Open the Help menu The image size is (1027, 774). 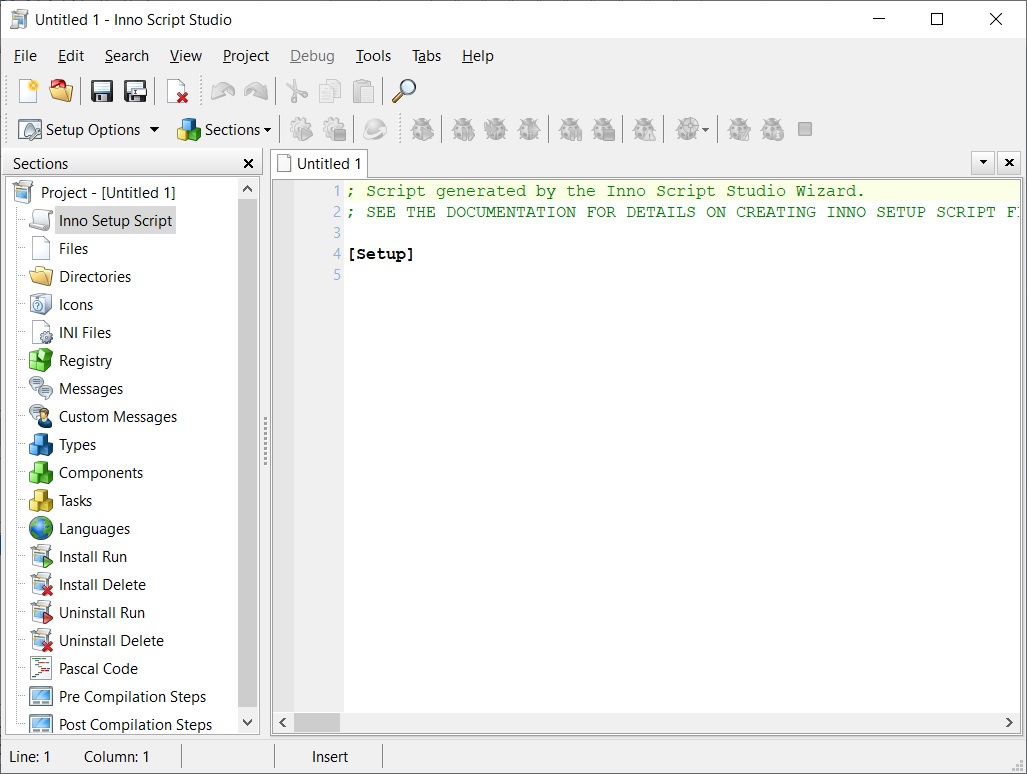click(477, 56)
